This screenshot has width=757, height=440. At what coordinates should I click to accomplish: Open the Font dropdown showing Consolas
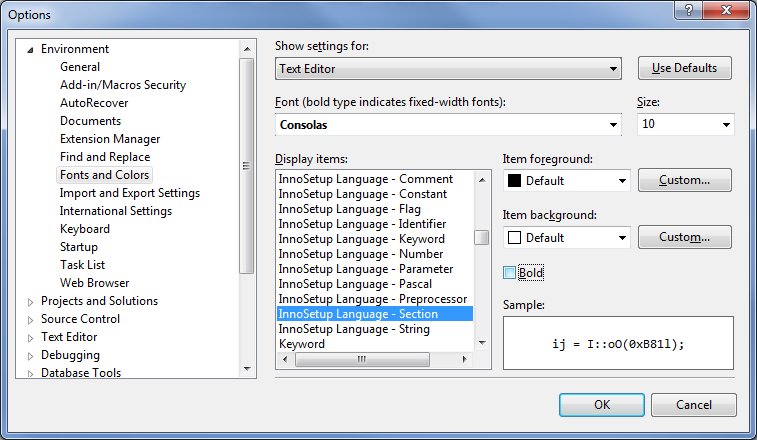coord(448,125)
